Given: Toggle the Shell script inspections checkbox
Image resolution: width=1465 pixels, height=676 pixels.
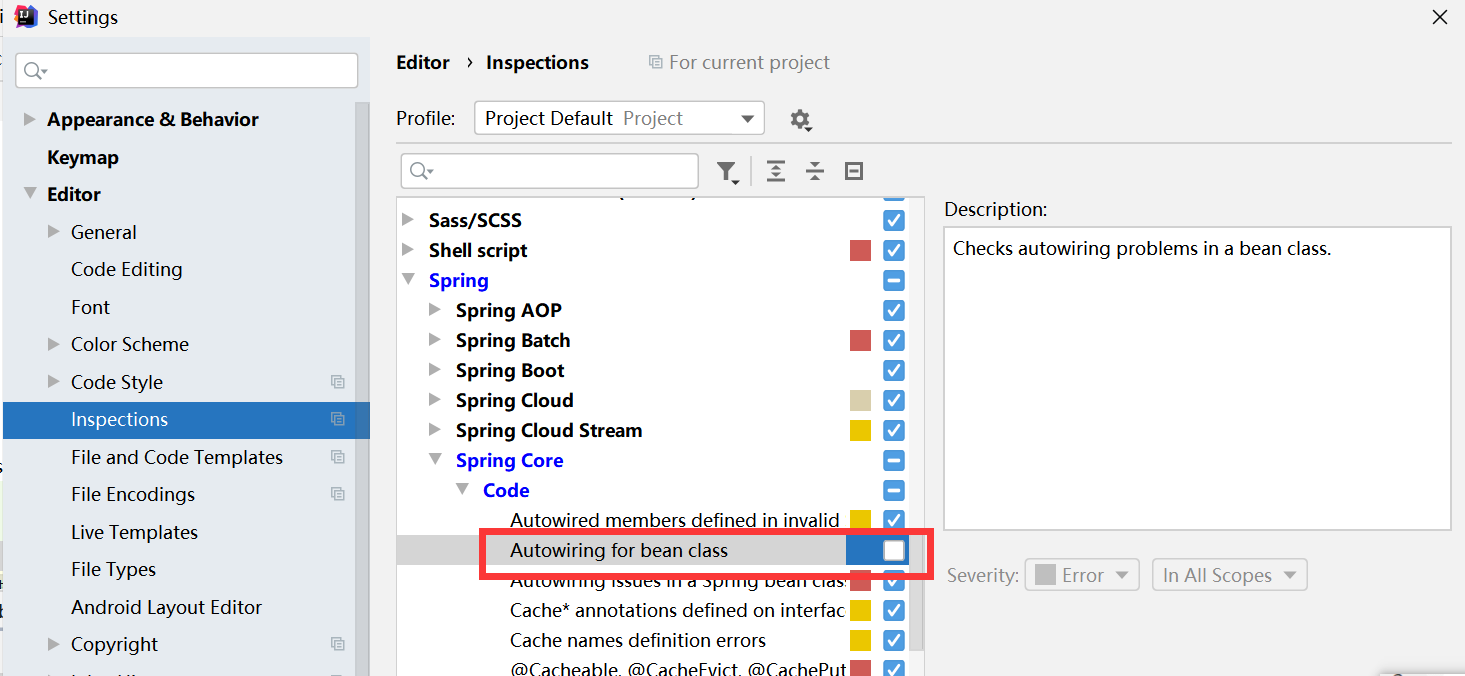Looking at the screenshot, I should pos(894,251).
